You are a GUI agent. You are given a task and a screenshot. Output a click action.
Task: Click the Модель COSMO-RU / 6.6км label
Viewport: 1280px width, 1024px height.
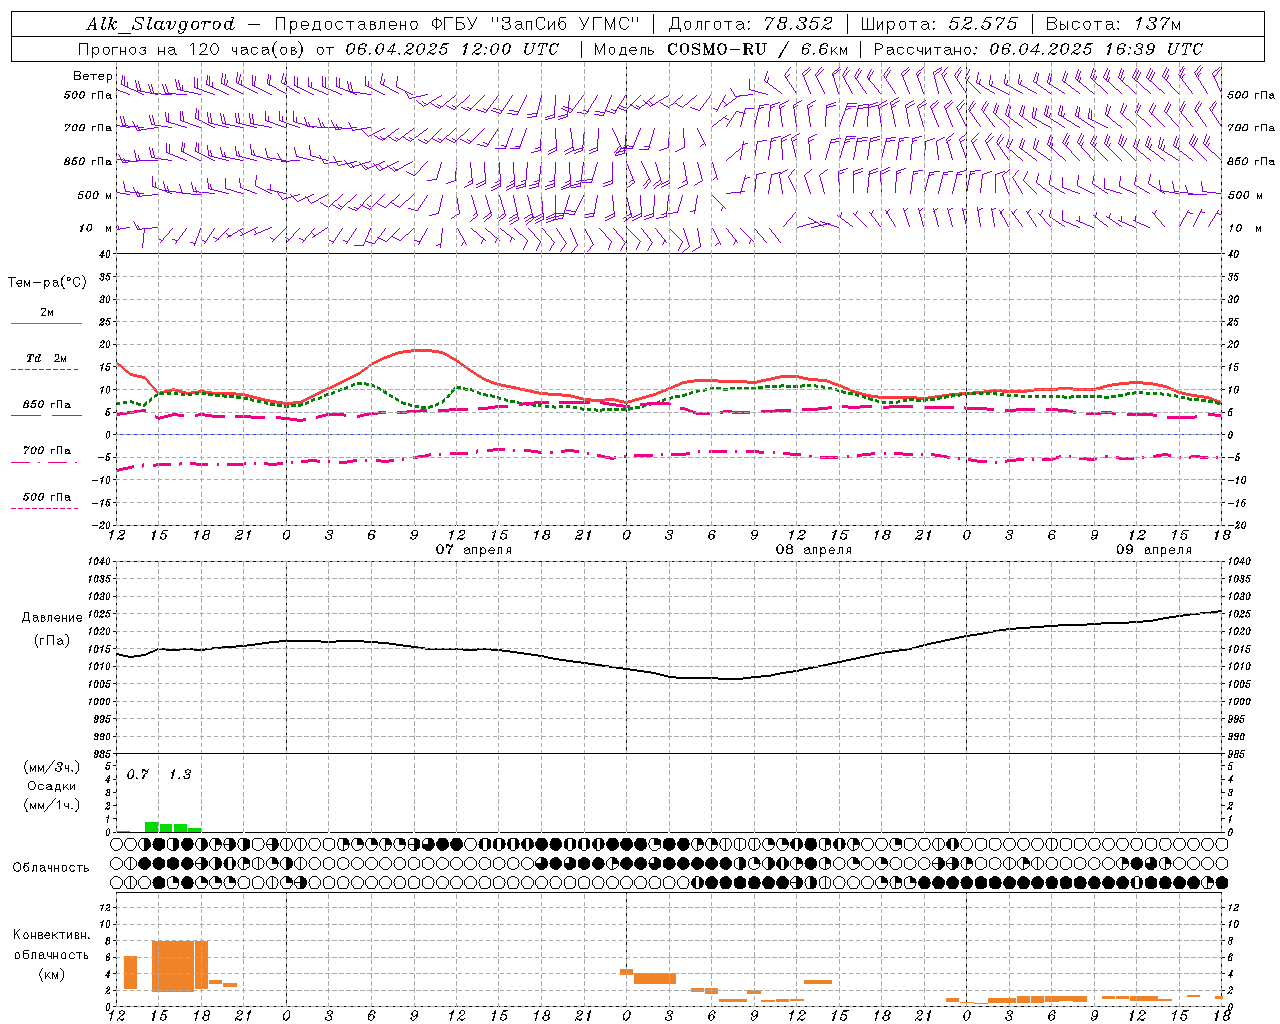[x=721, y=49]
